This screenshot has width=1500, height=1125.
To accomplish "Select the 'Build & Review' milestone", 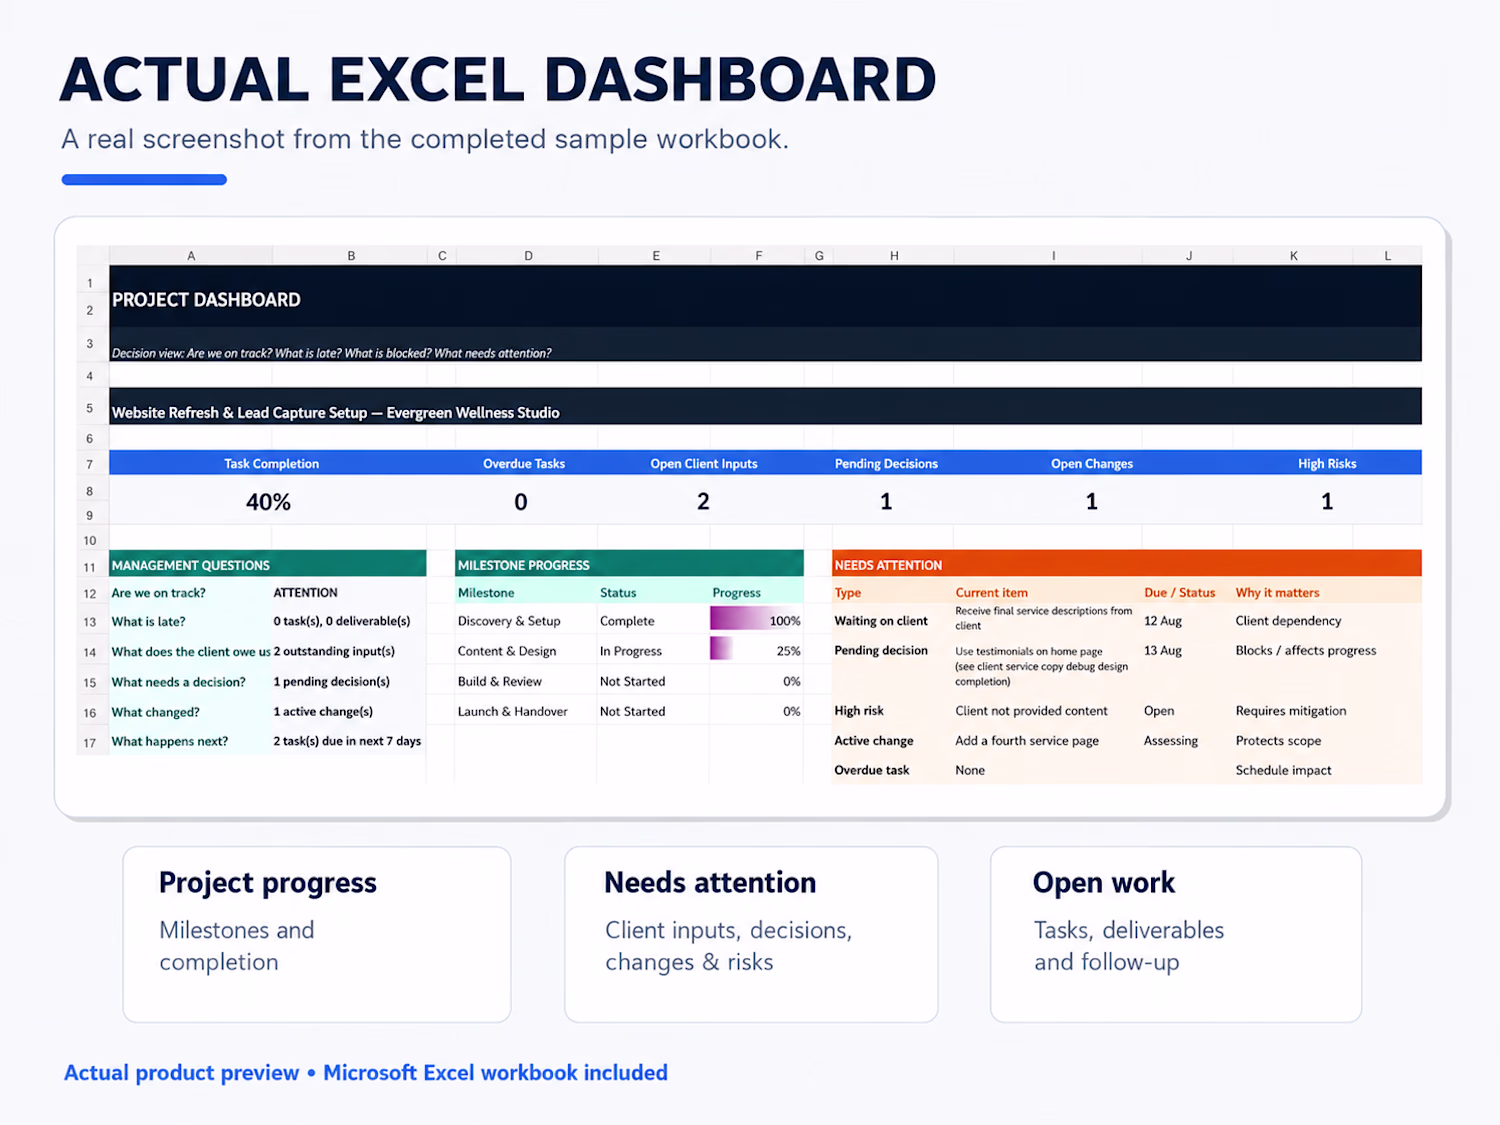I will tap(500, 682).
